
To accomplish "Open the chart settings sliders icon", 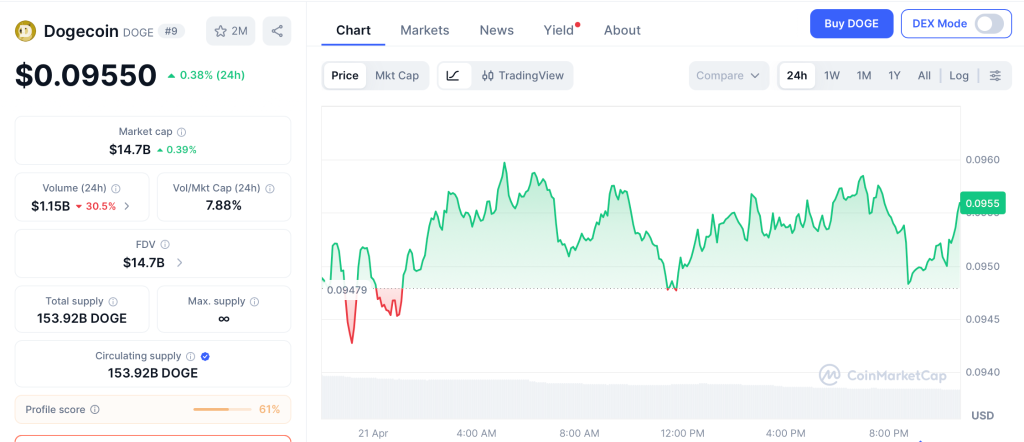I will tap(995, 76).
